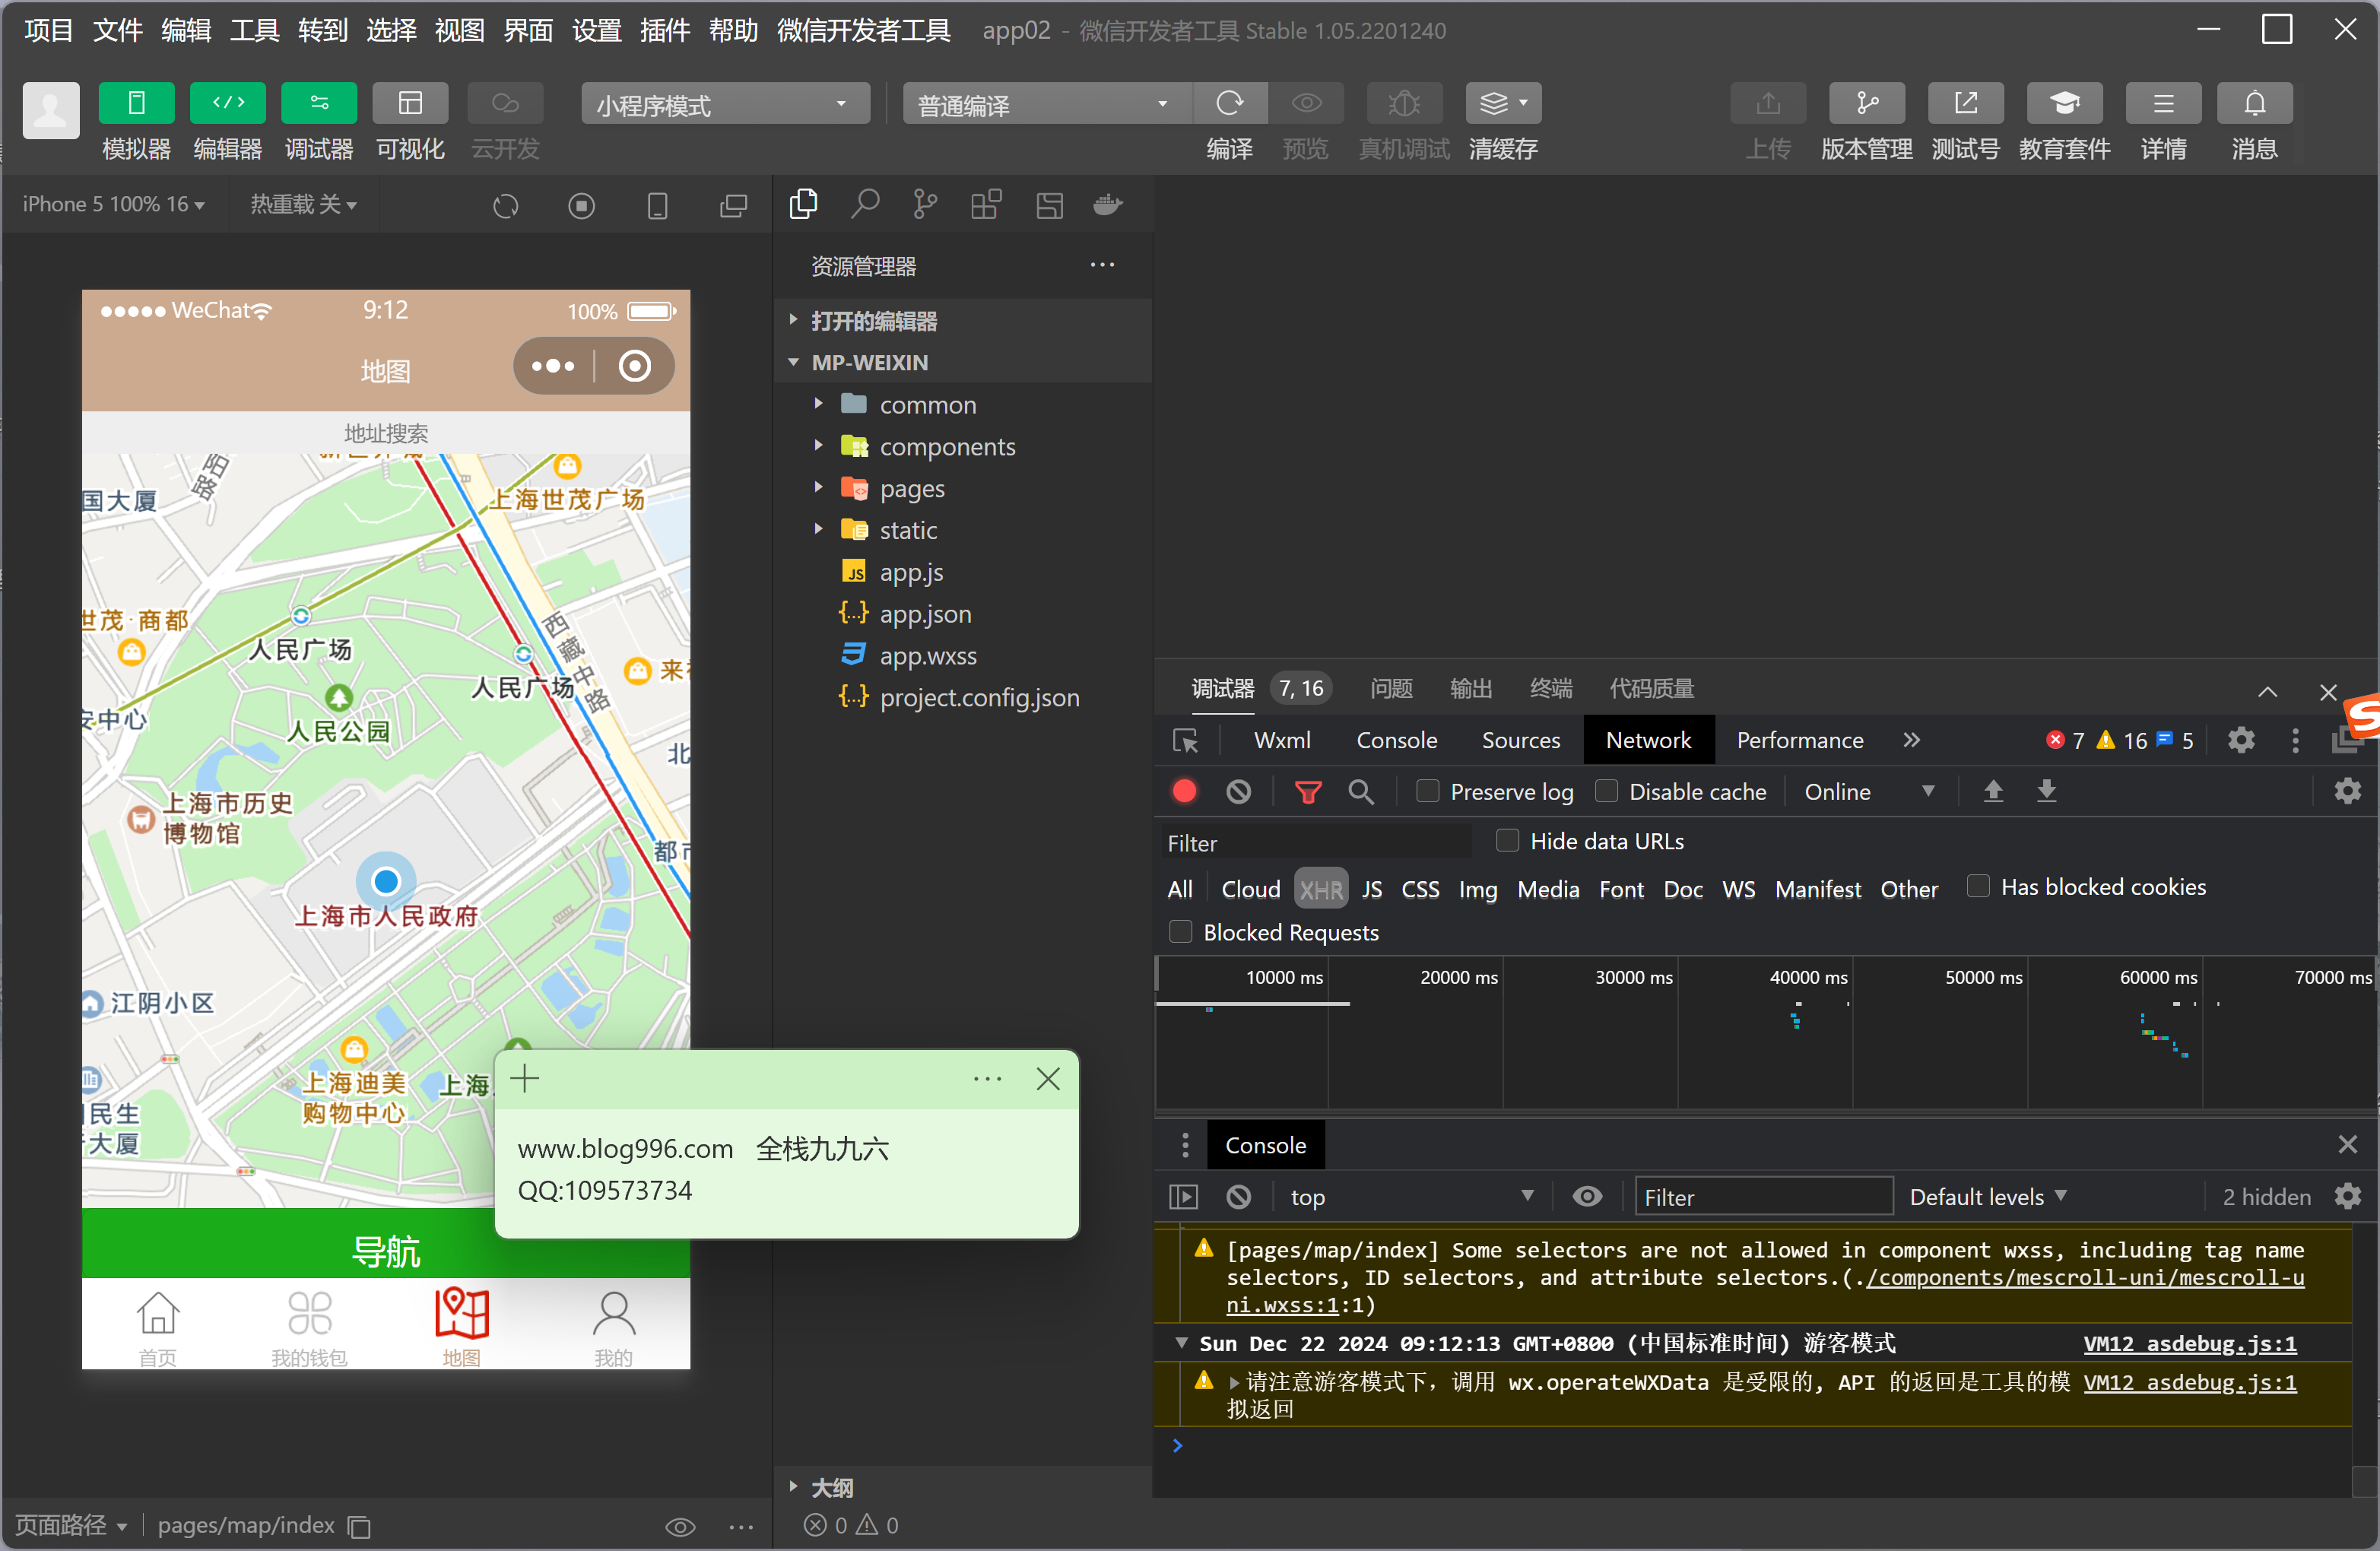Enable the Preserve log checkbox
The height and width of the screenshot is (1551, 2380).
click(x=1428, y=792)
